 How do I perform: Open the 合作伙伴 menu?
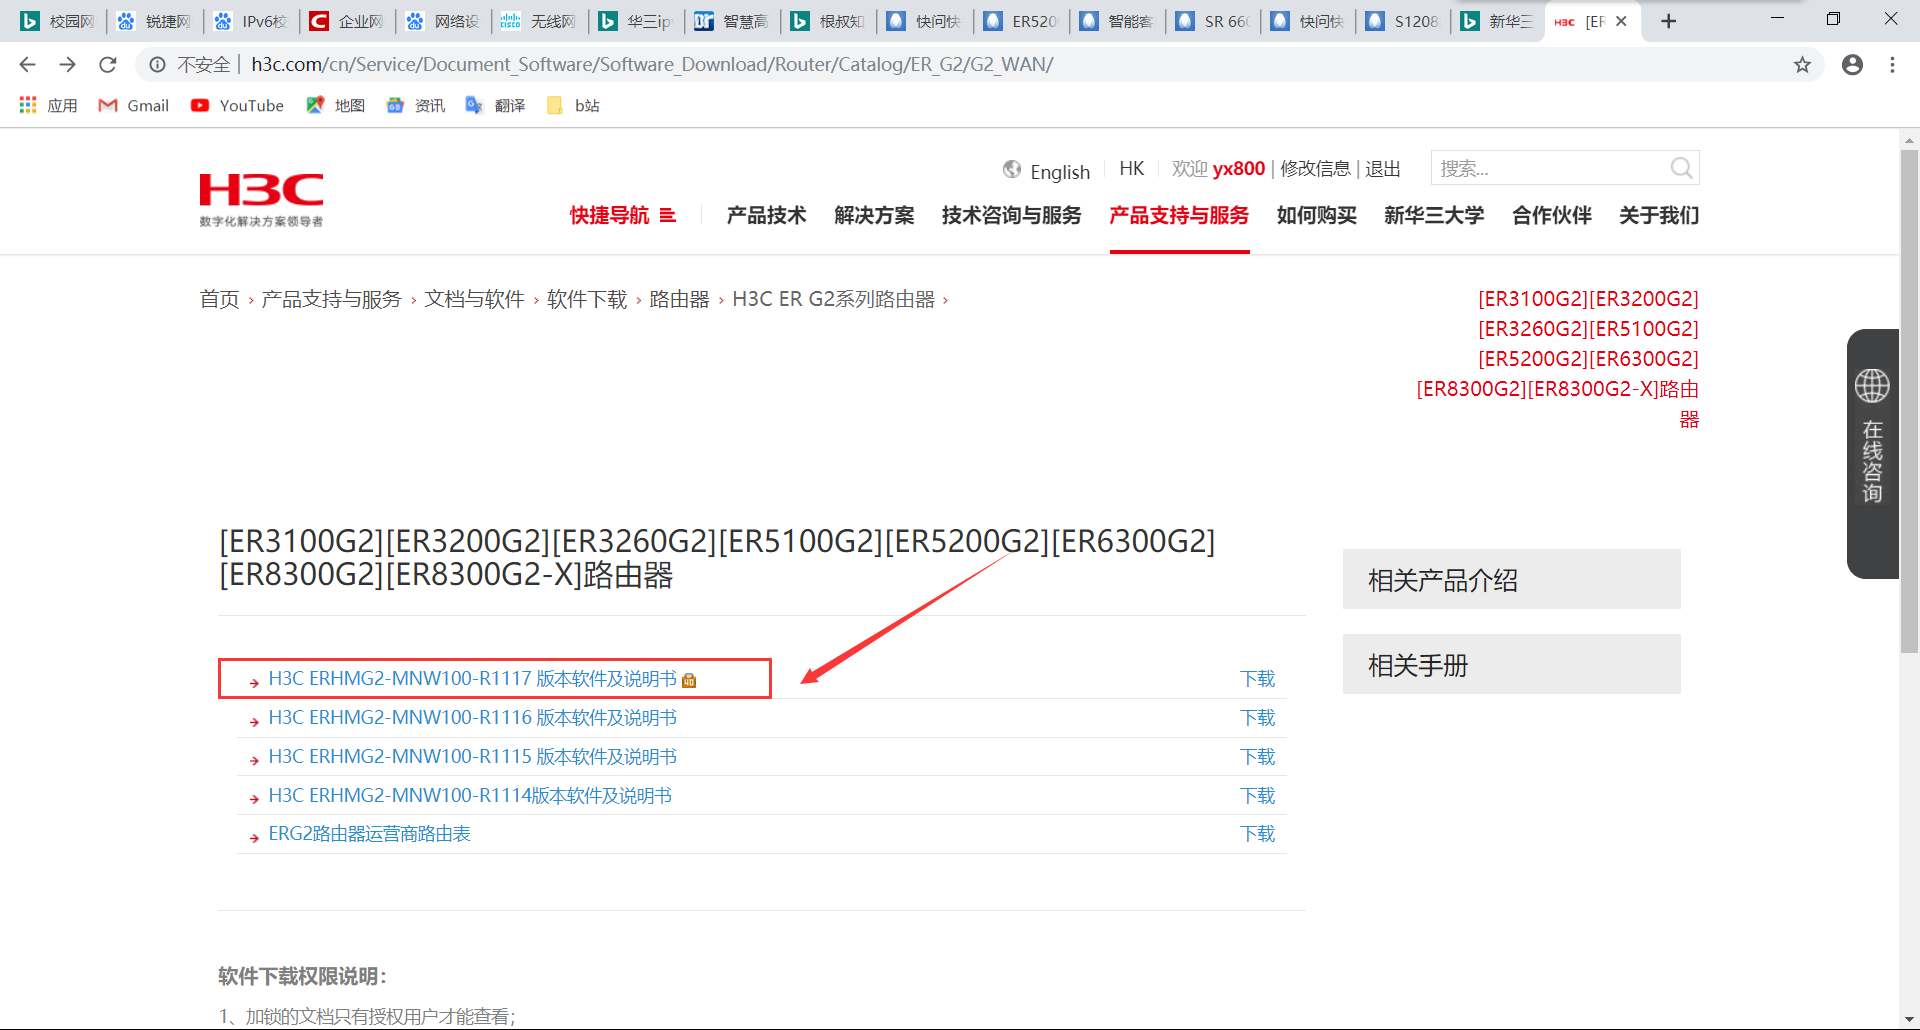pyautogui.click(x=1551, y=215)
